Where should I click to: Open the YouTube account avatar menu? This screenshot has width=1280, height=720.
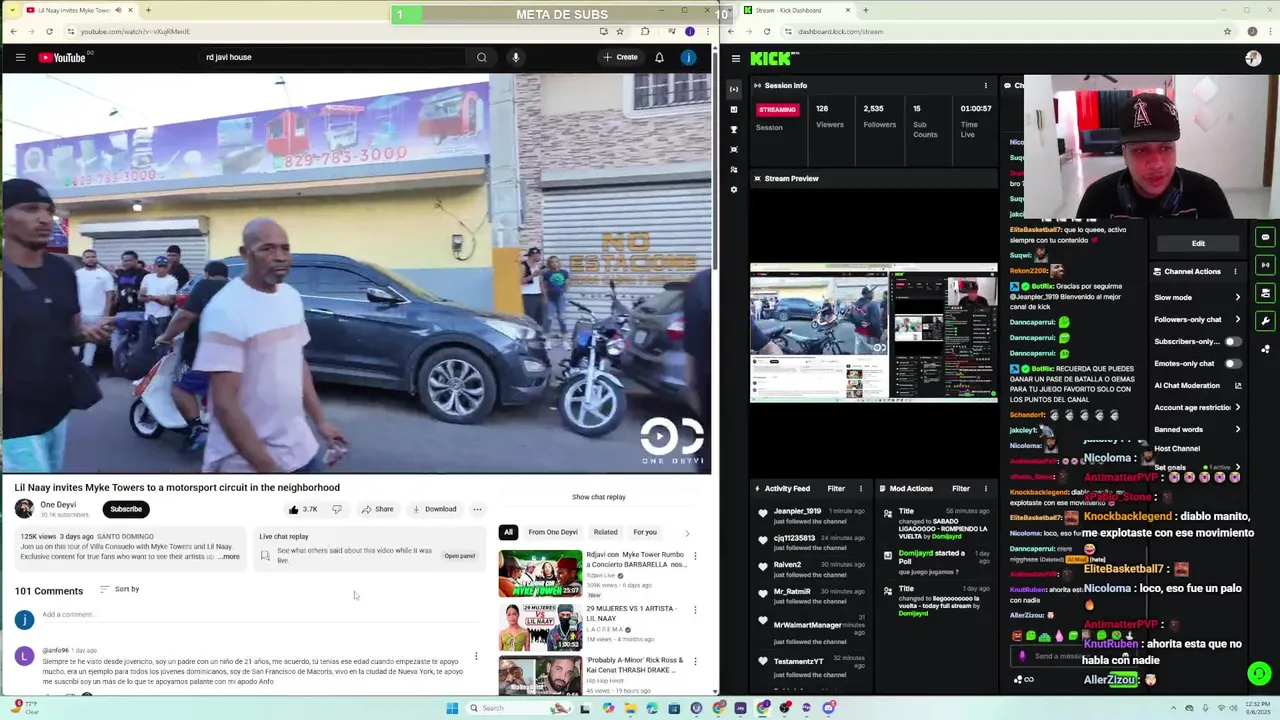(688, 57)
